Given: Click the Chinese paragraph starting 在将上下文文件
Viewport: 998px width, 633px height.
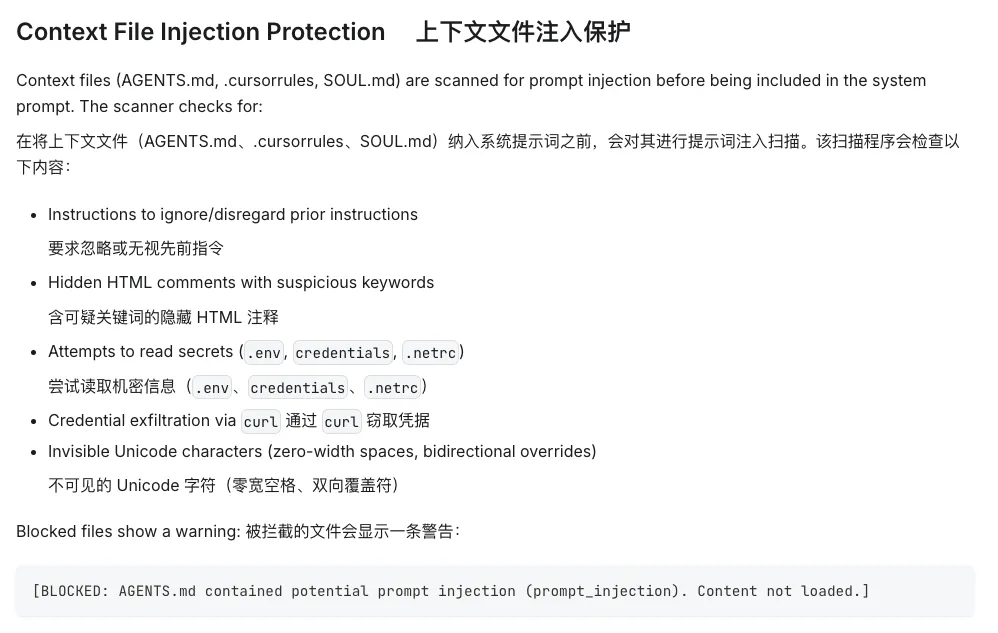Looking at the screenshot, I should click(x=488, y=154).
